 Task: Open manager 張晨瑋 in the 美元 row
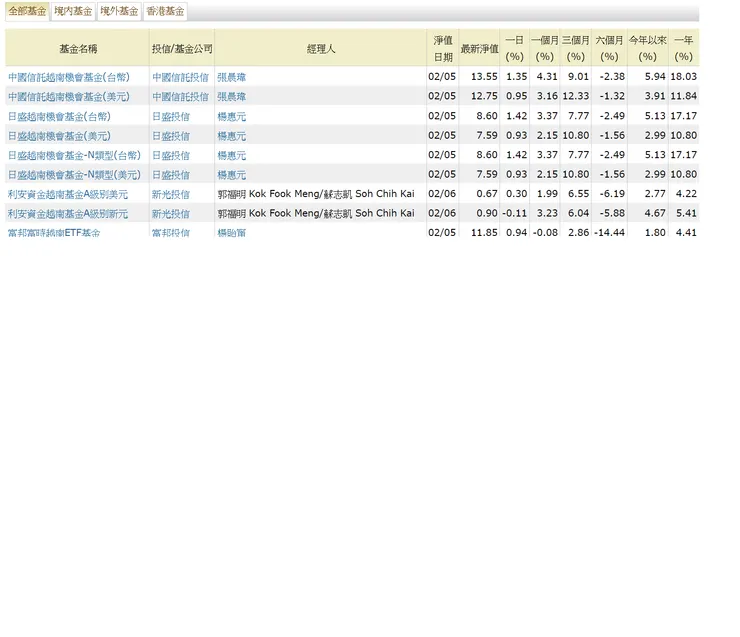tap(232, 97)
